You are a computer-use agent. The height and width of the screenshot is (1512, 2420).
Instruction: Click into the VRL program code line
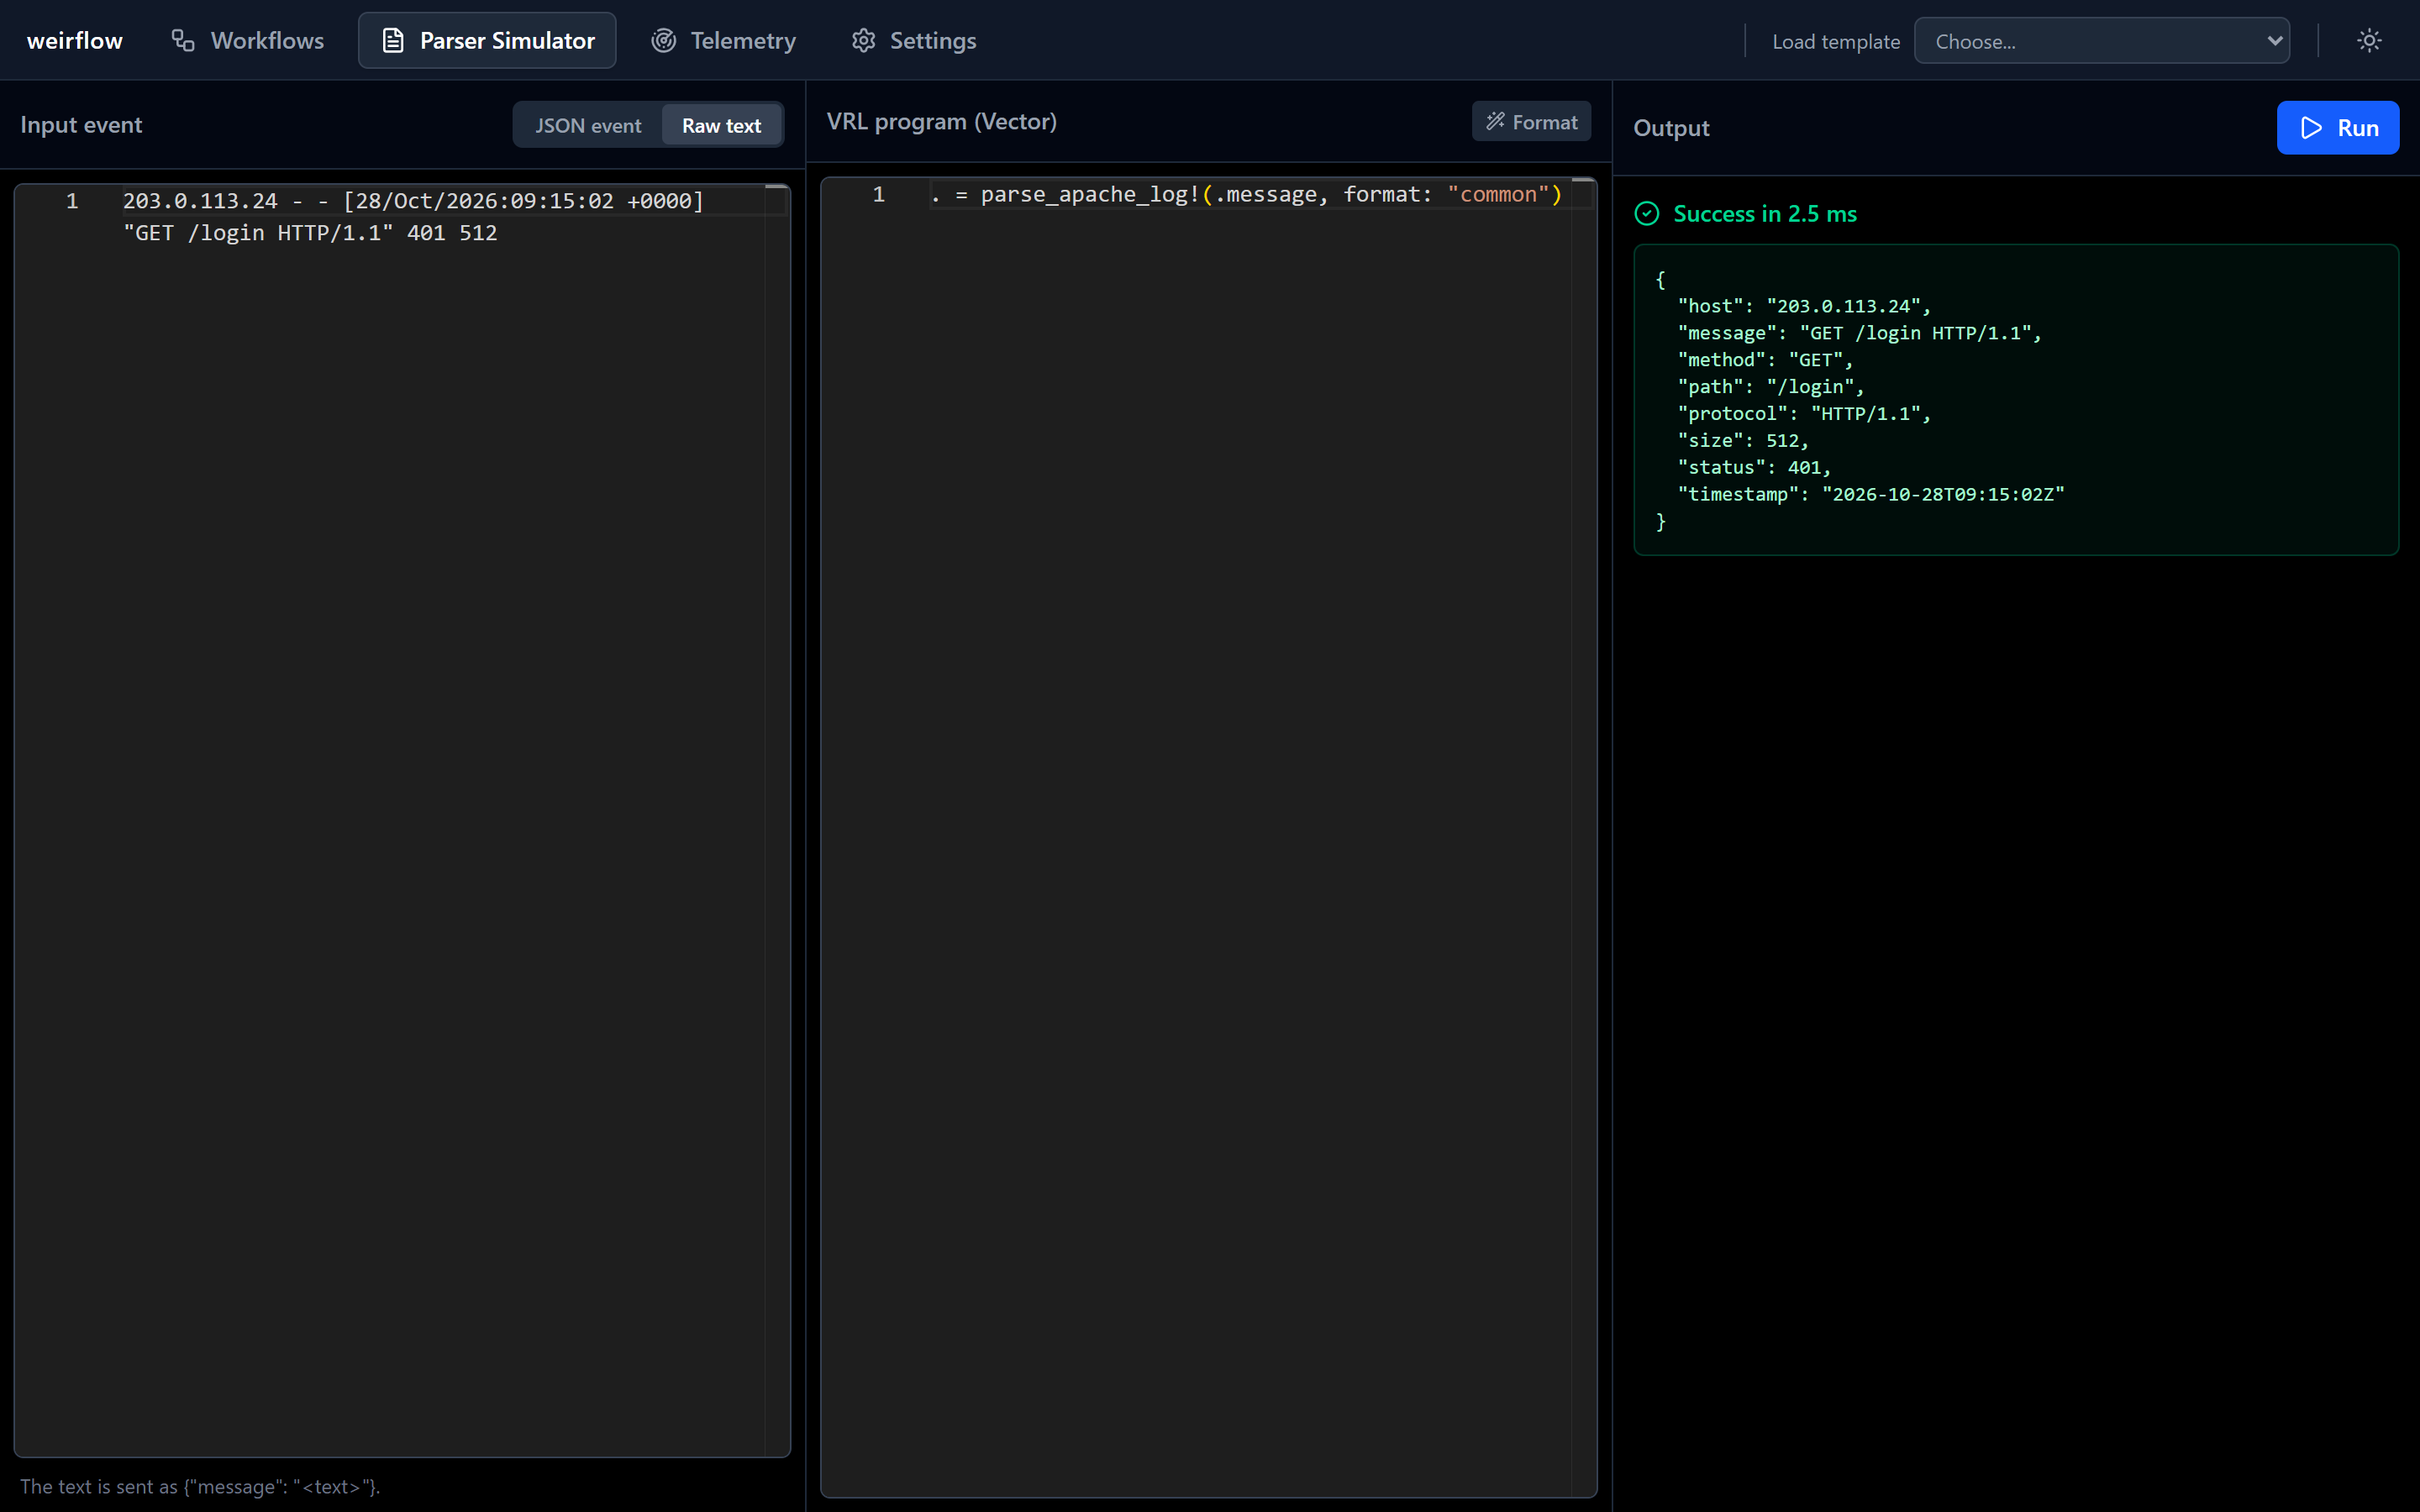(1246, 194)
